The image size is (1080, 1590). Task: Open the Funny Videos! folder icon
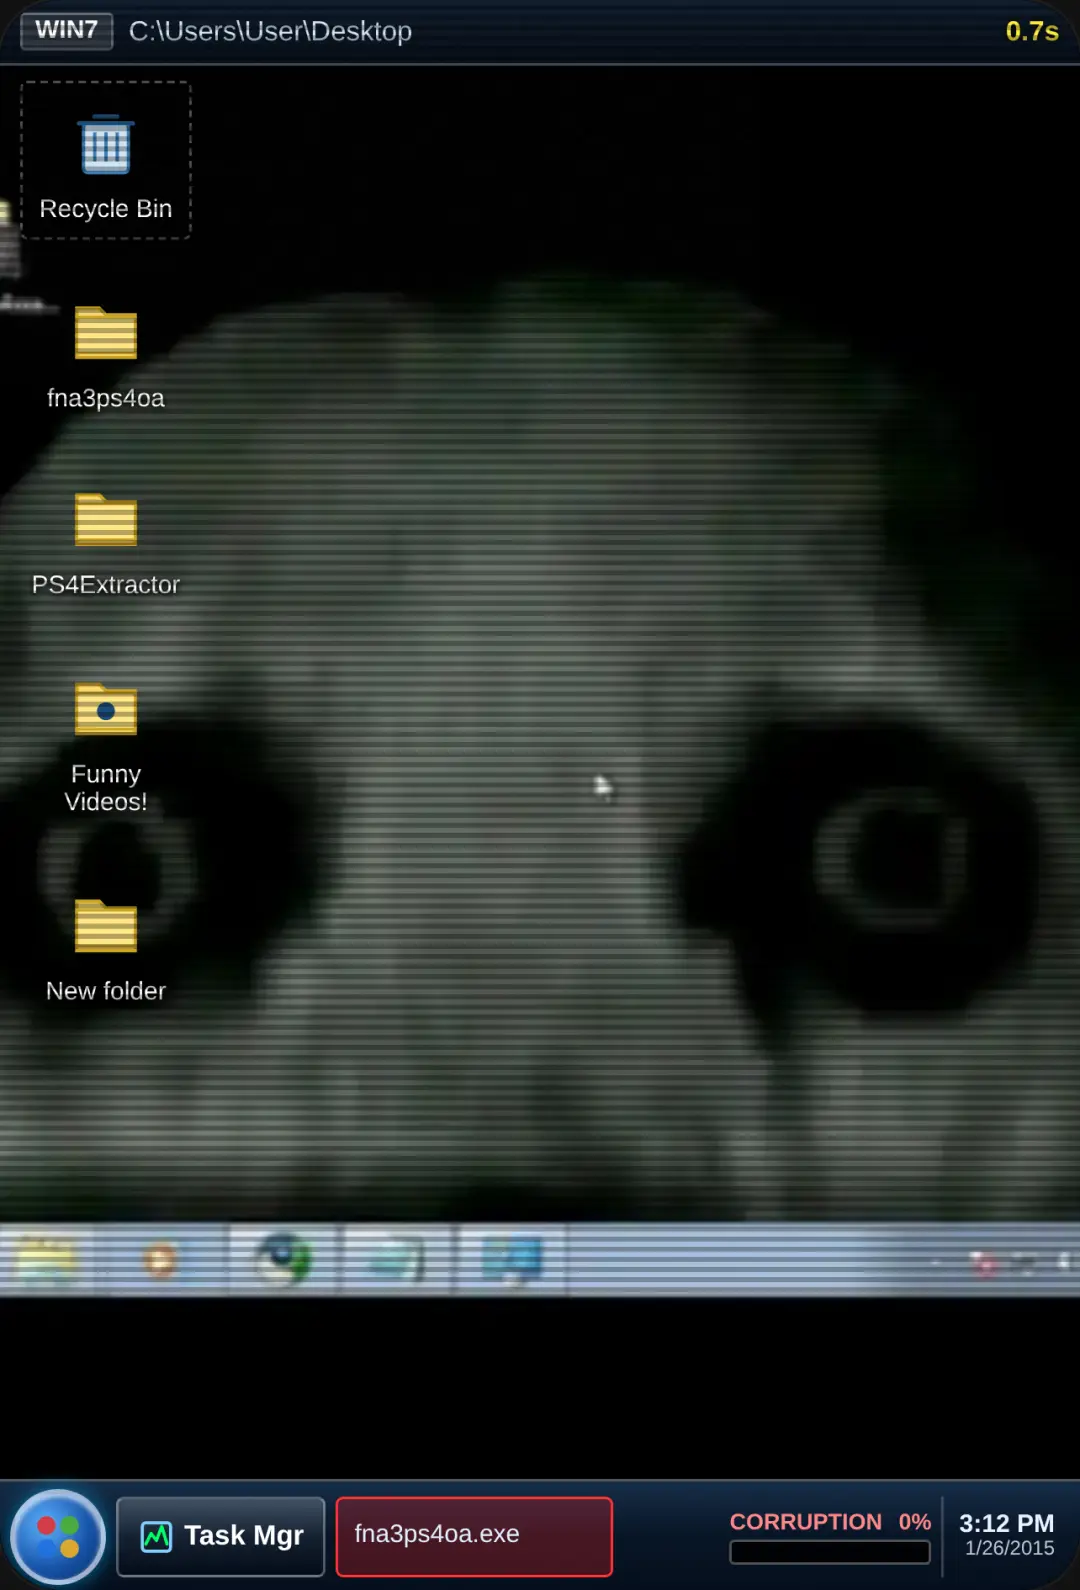pyautogui.click(x=106, y=709)
